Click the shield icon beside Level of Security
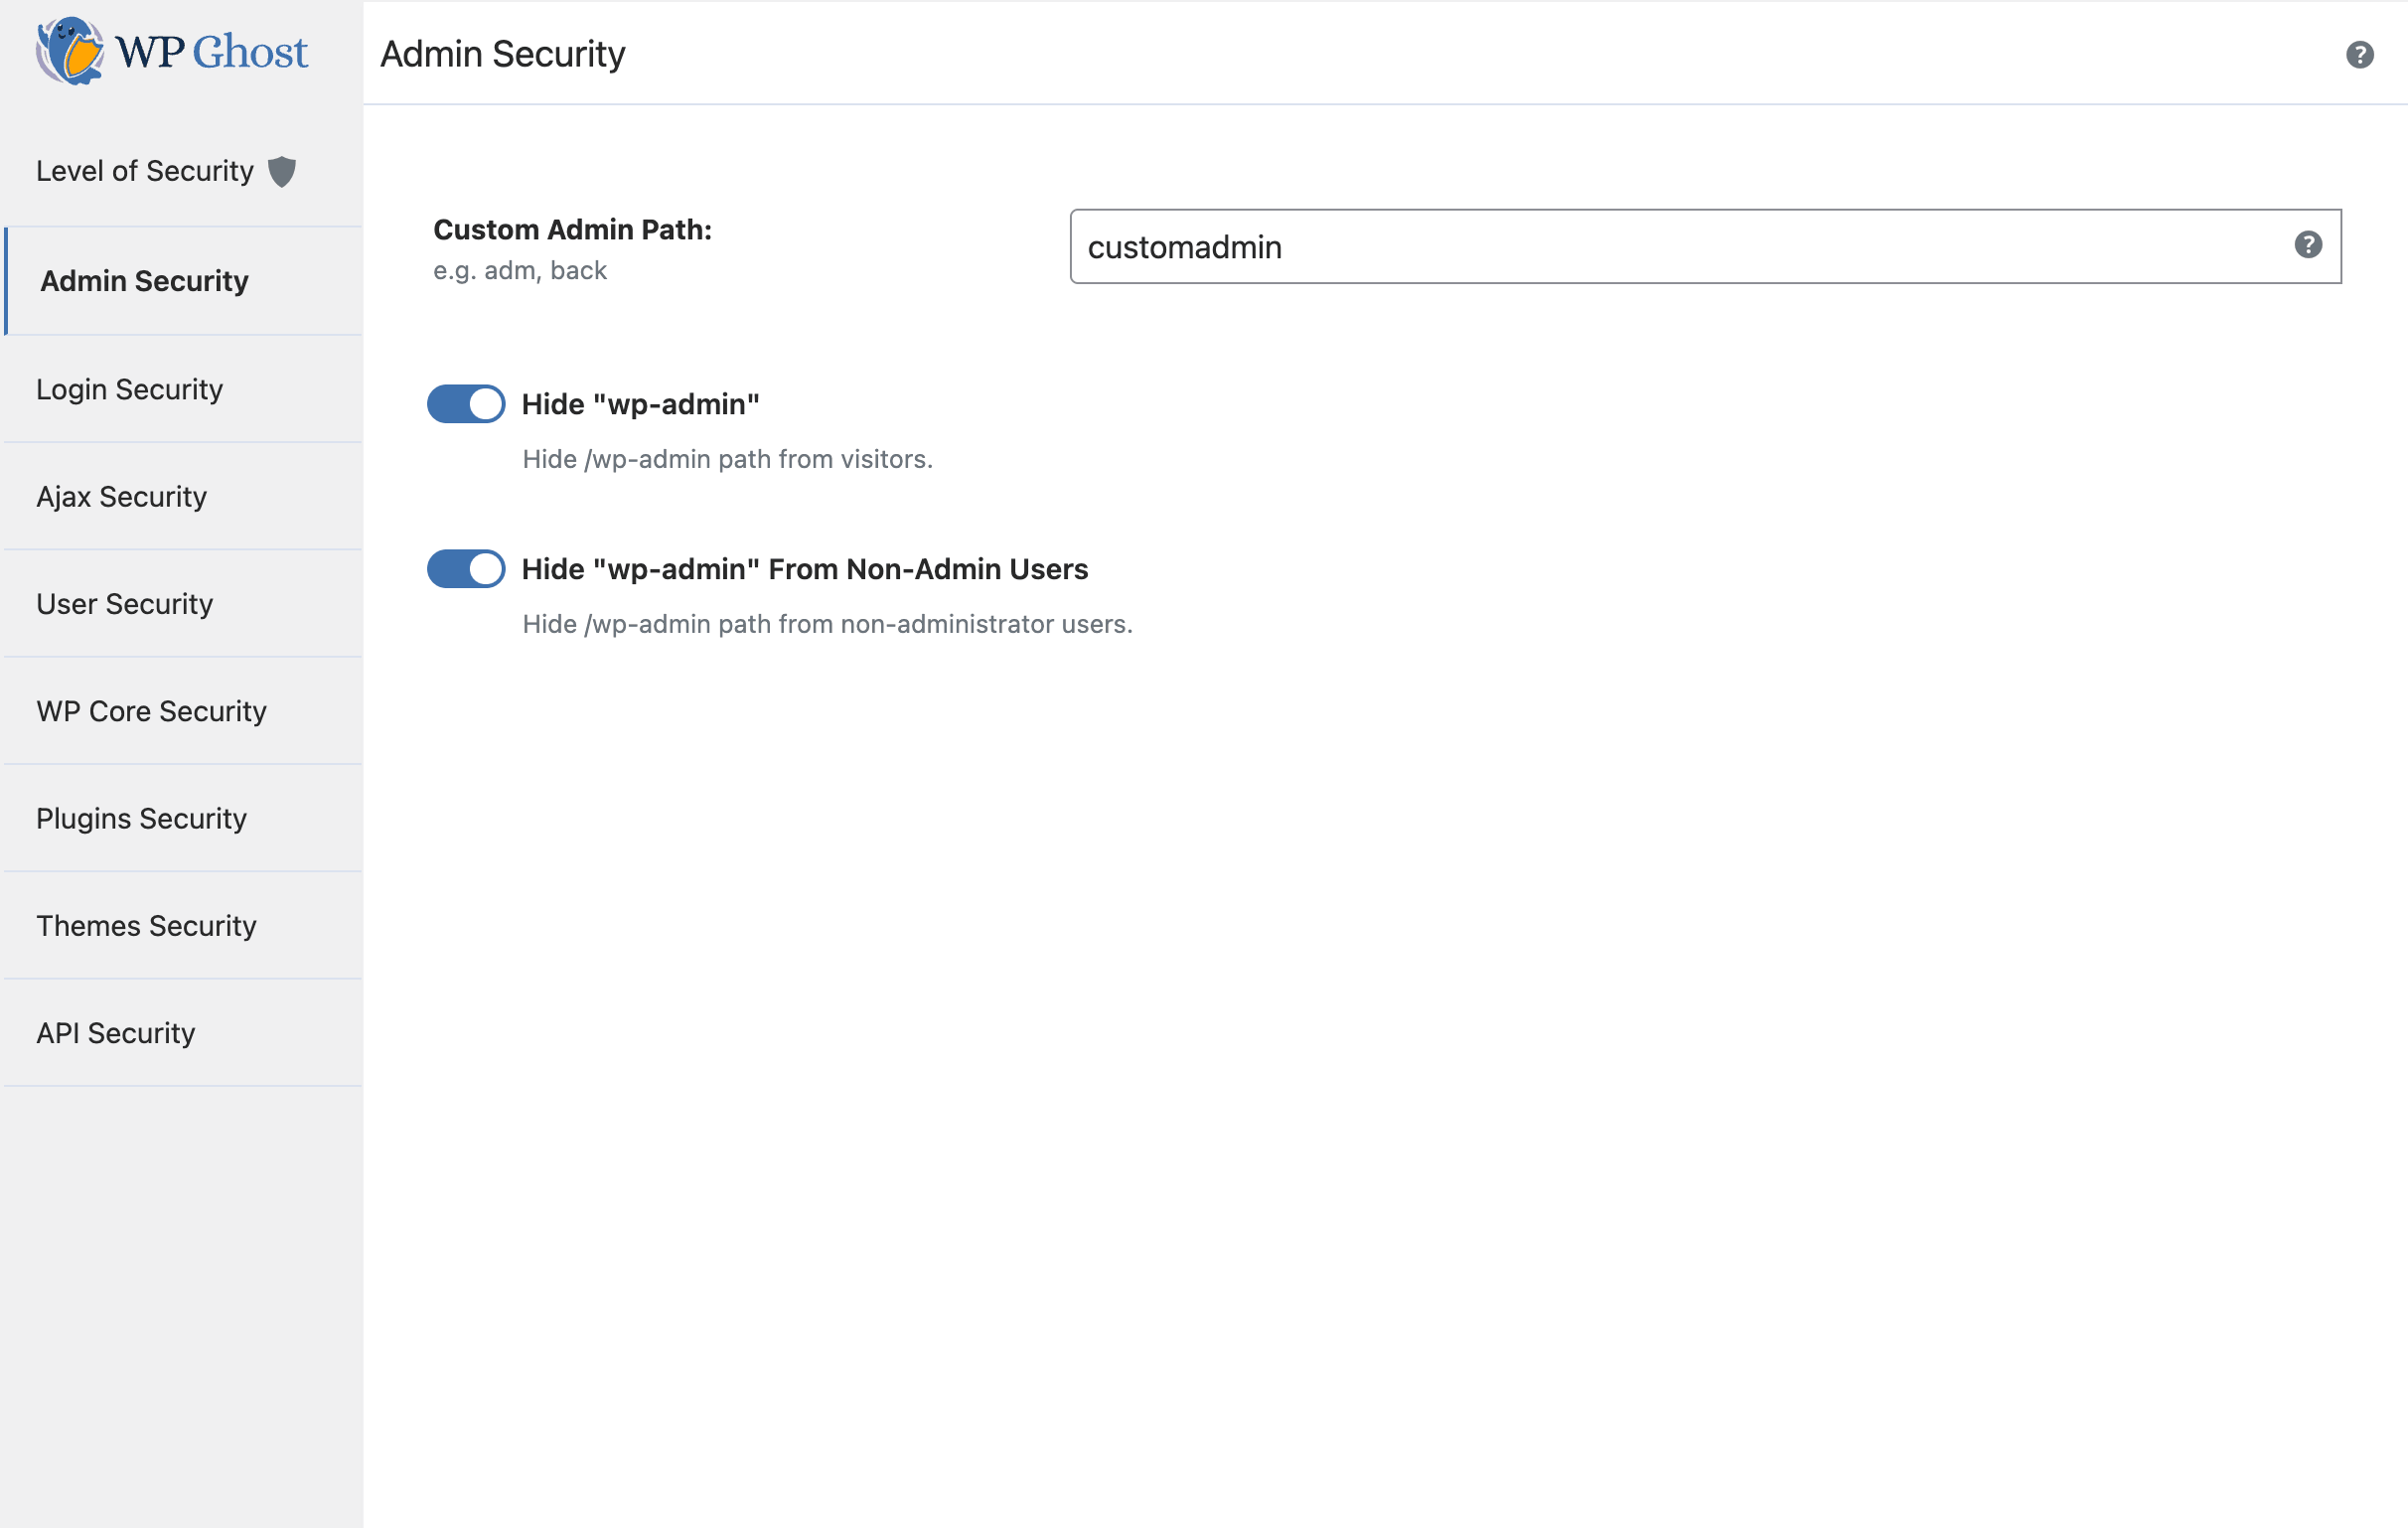The image size is (2408, 1528). 282,172
